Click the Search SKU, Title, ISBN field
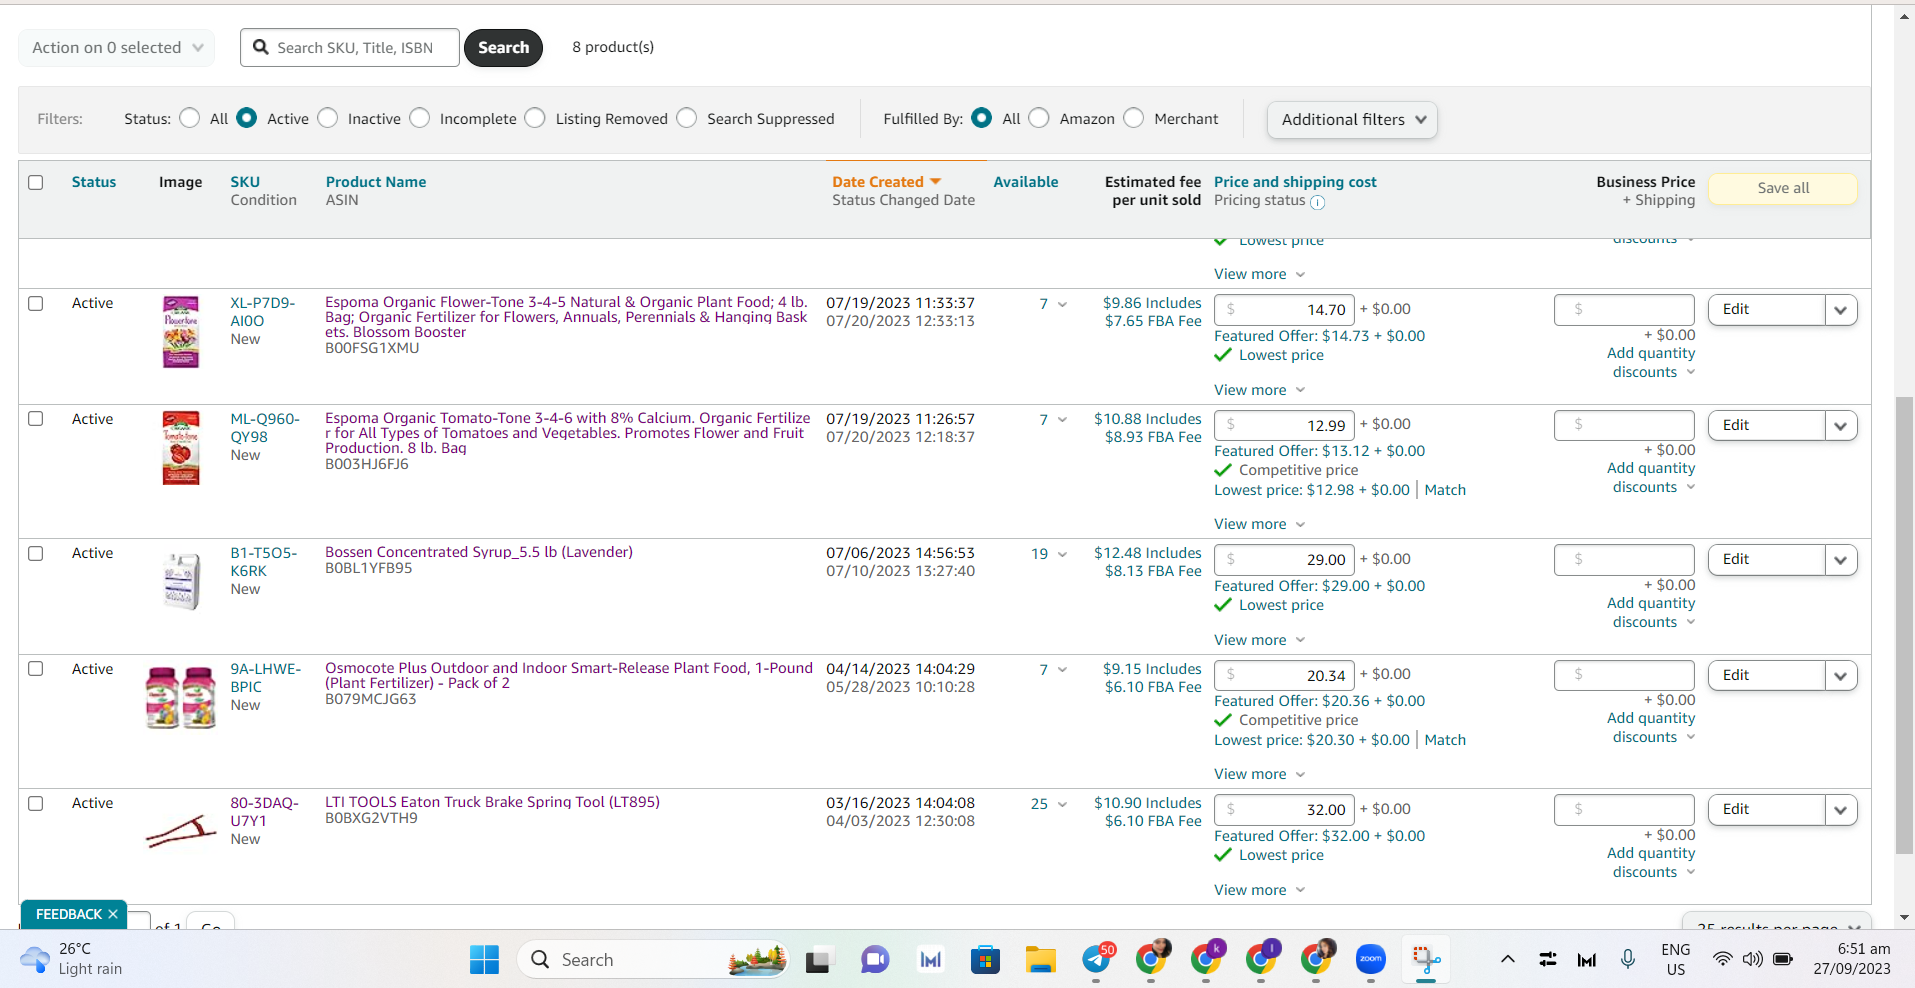 point(350,48)
